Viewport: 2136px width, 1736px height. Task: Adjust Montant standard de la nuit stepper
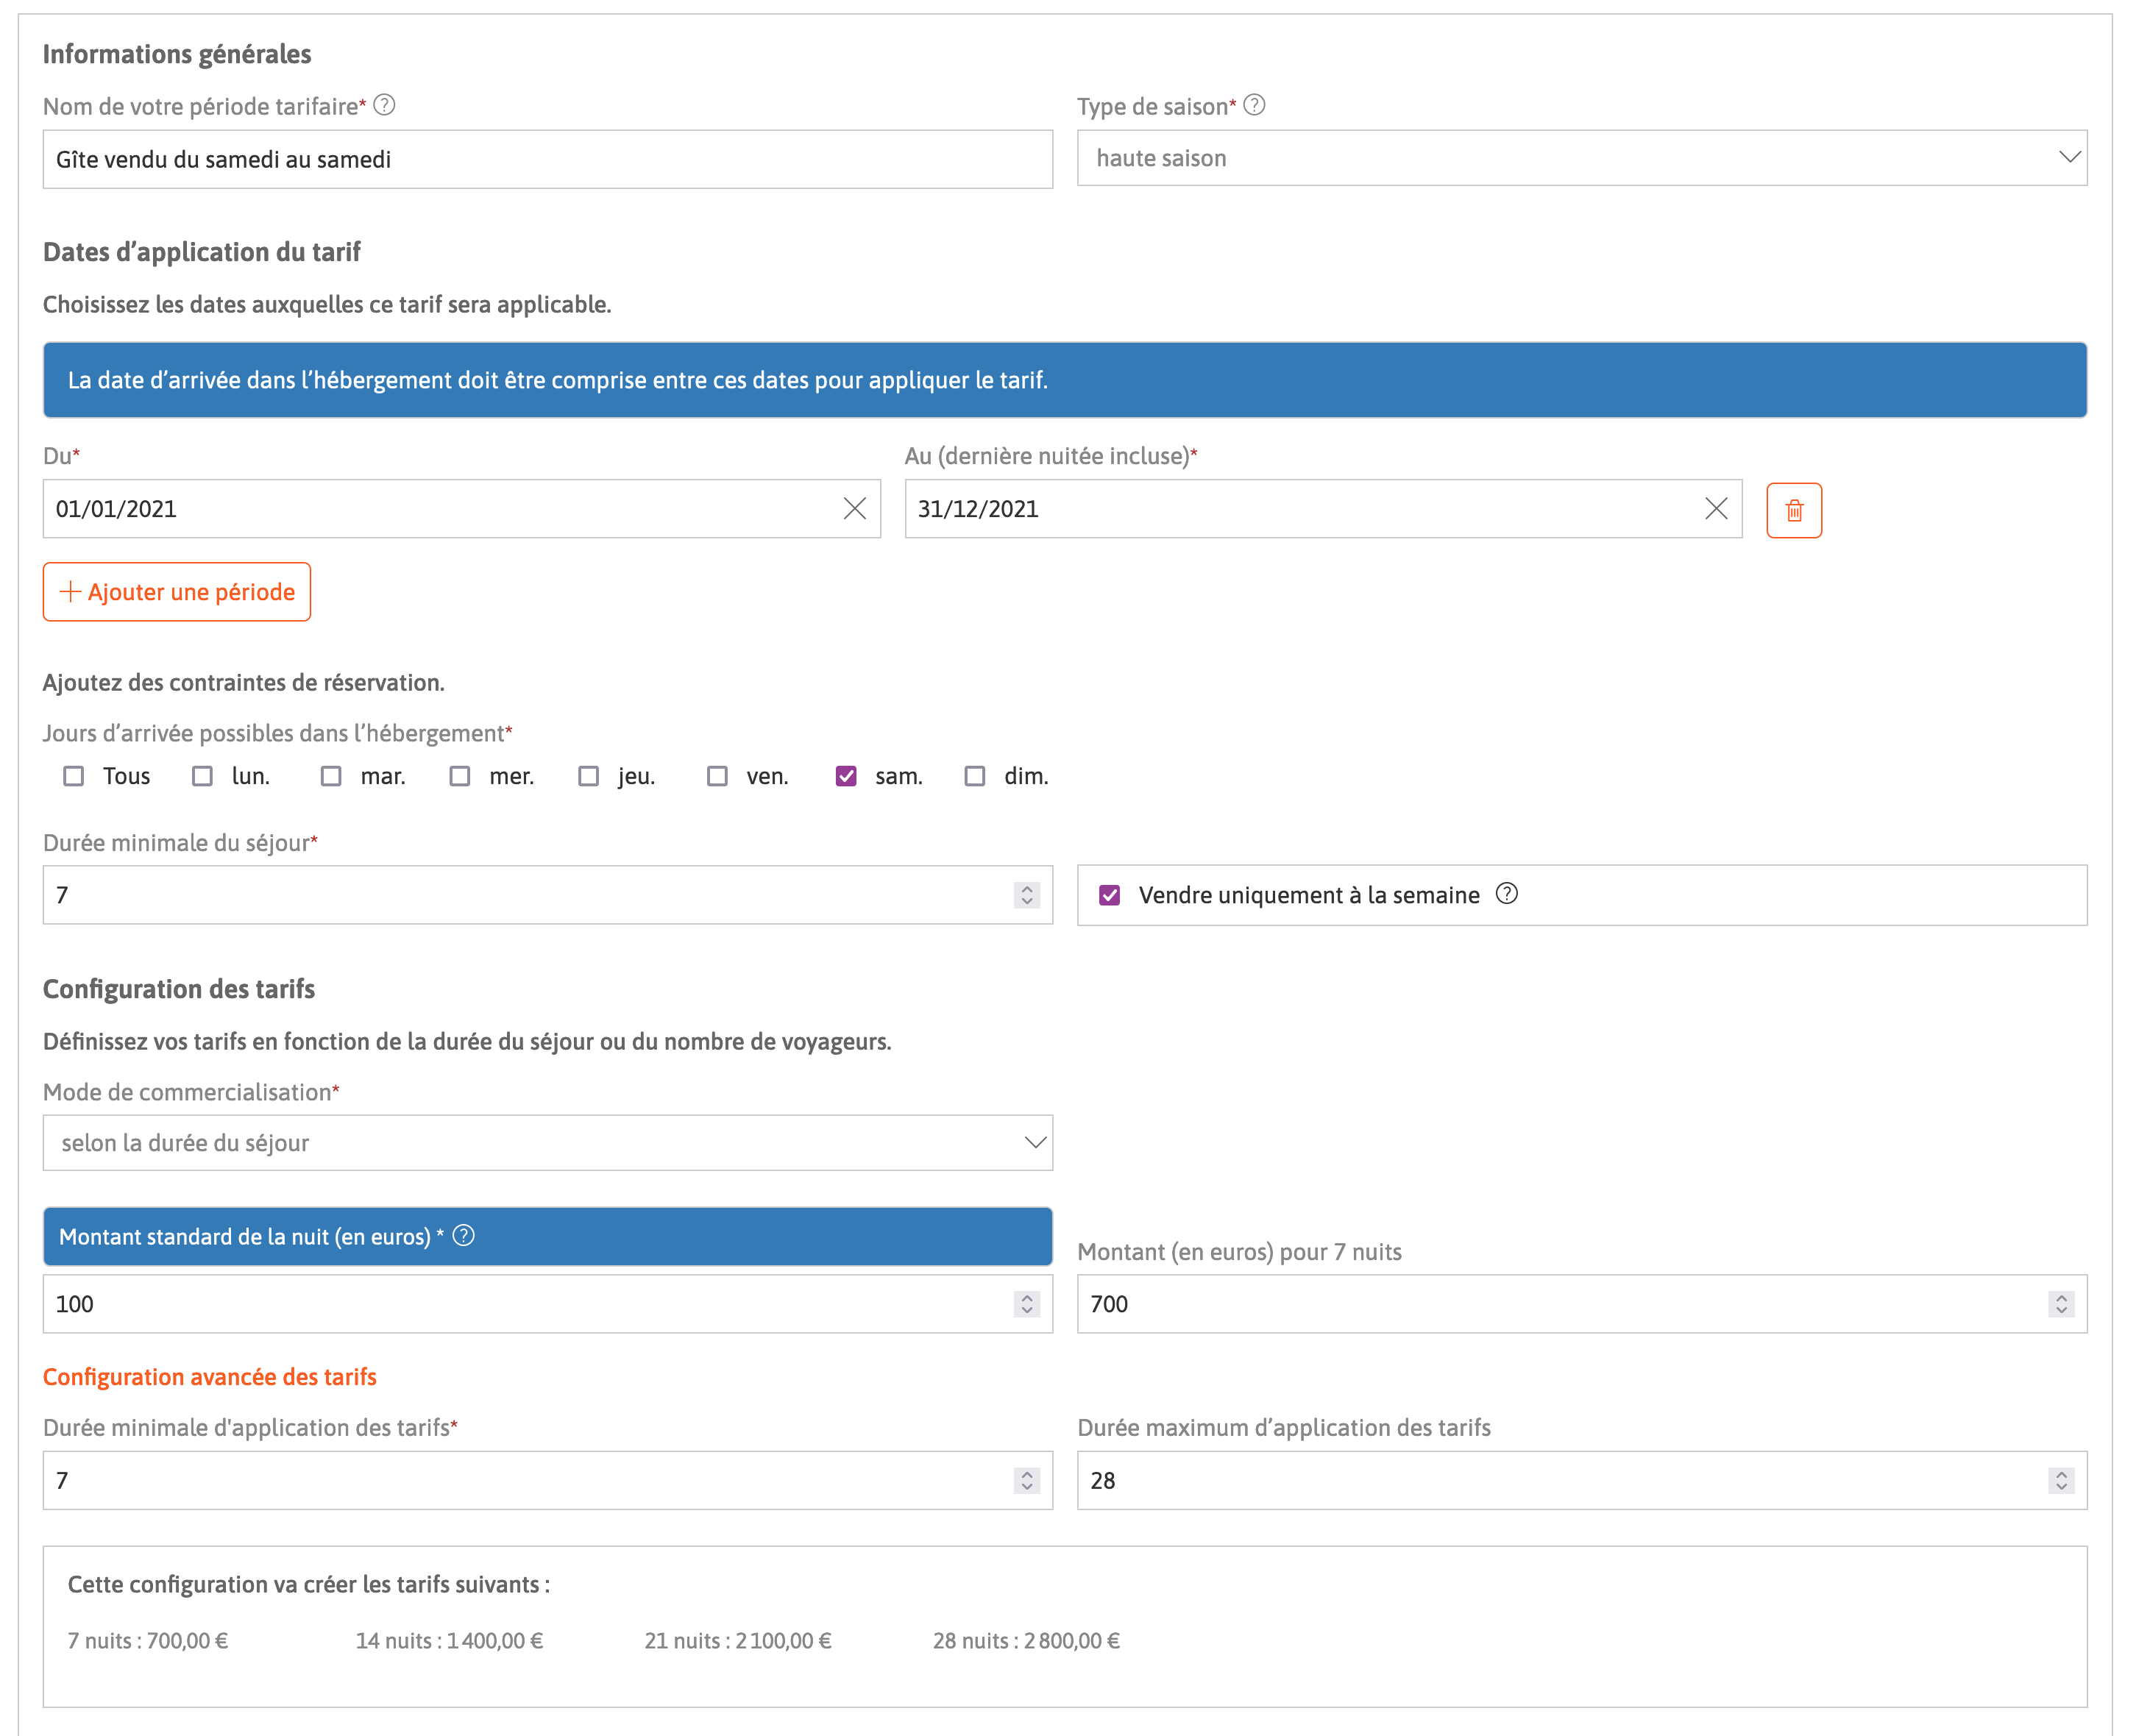[1027, 1304]
